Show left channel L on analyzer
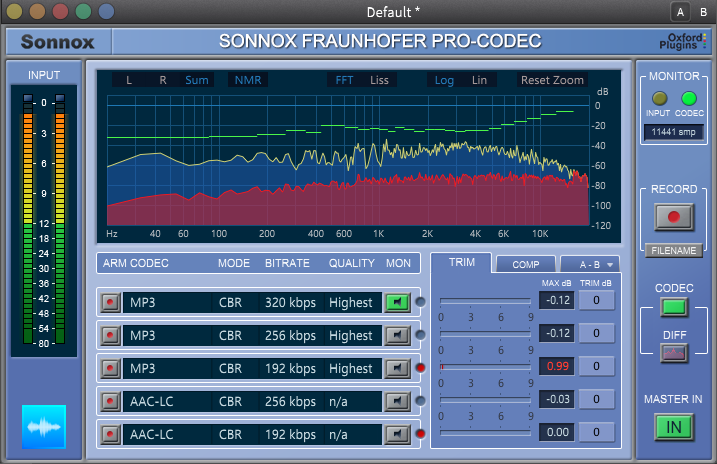This screenshot has height=464, width=717. (129, 80)
